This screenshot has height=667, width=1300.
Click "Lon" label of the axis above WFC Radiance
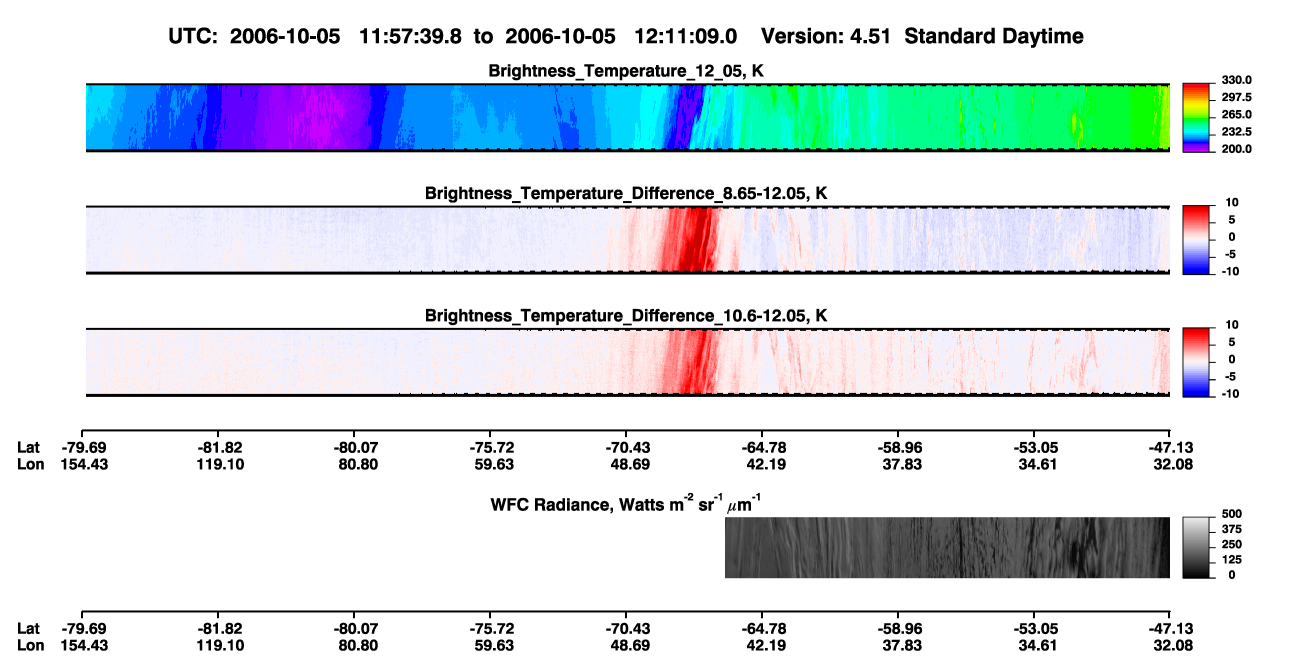[x=29, y=464]
